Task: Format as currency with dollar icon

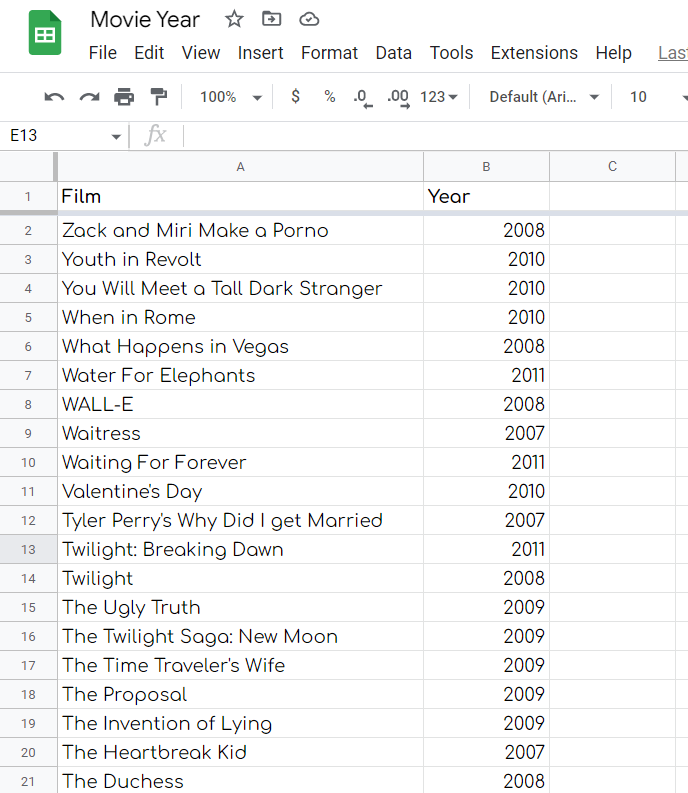Action: point(295,96)
